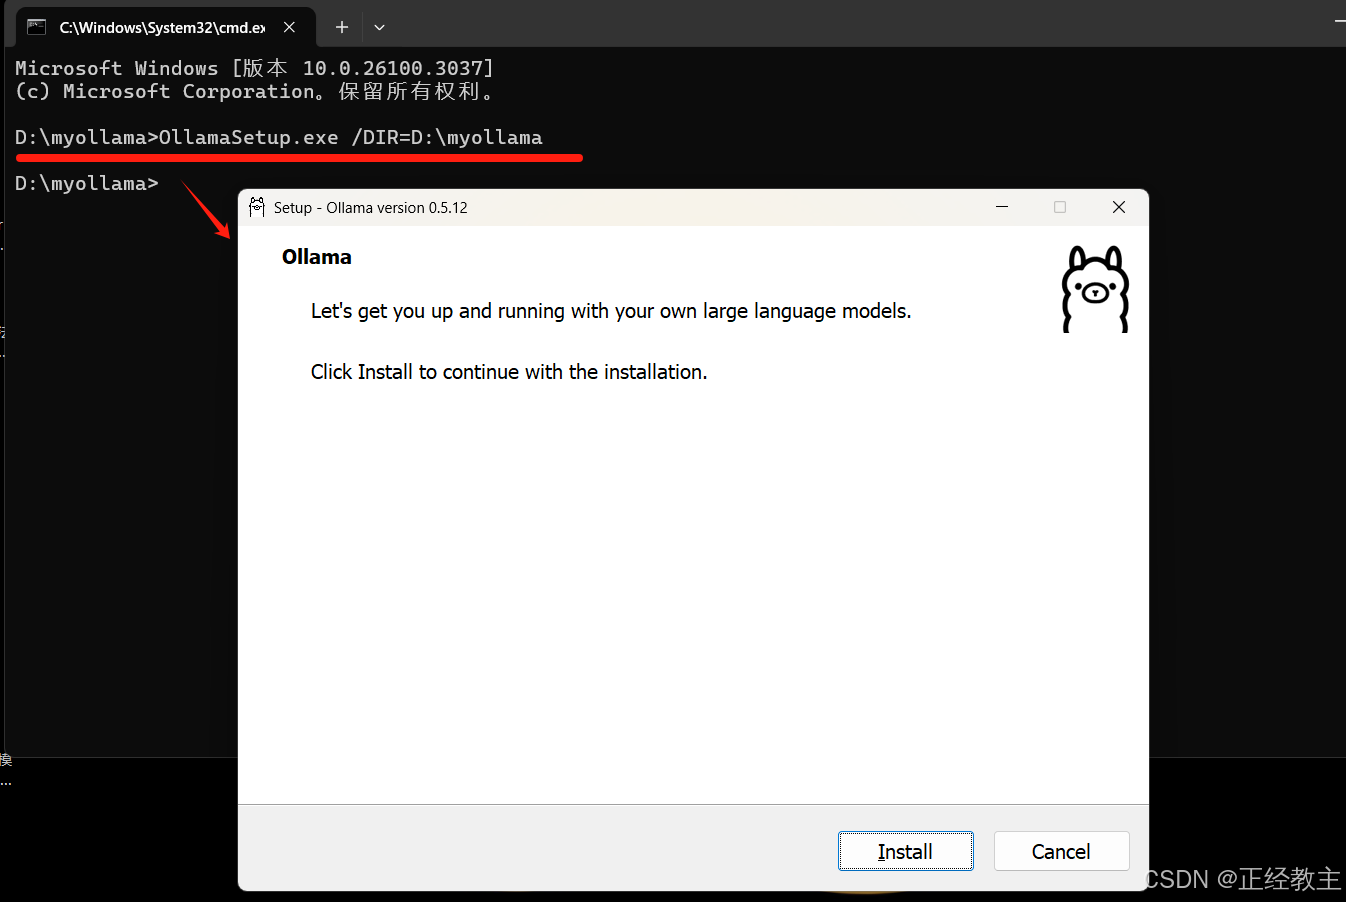Click the "Let's get you up and running" text
Viewport: 1346px width, 902px height.
(x=611, y=311)
